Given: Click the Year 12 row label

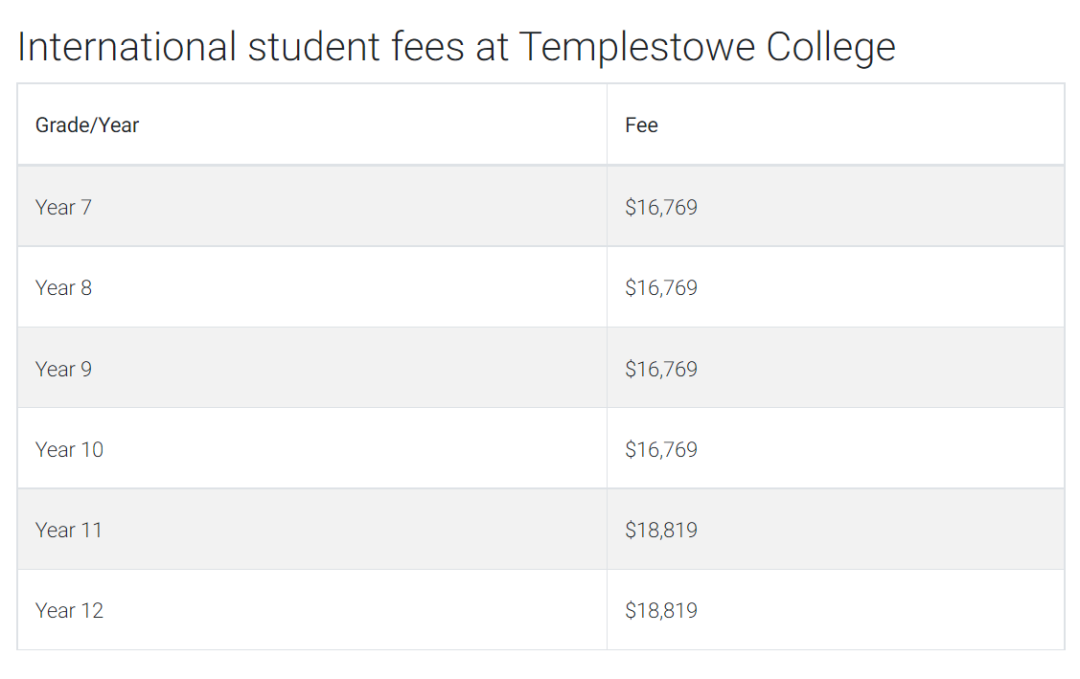Looking at the screenshot, I should coord(69,611).
